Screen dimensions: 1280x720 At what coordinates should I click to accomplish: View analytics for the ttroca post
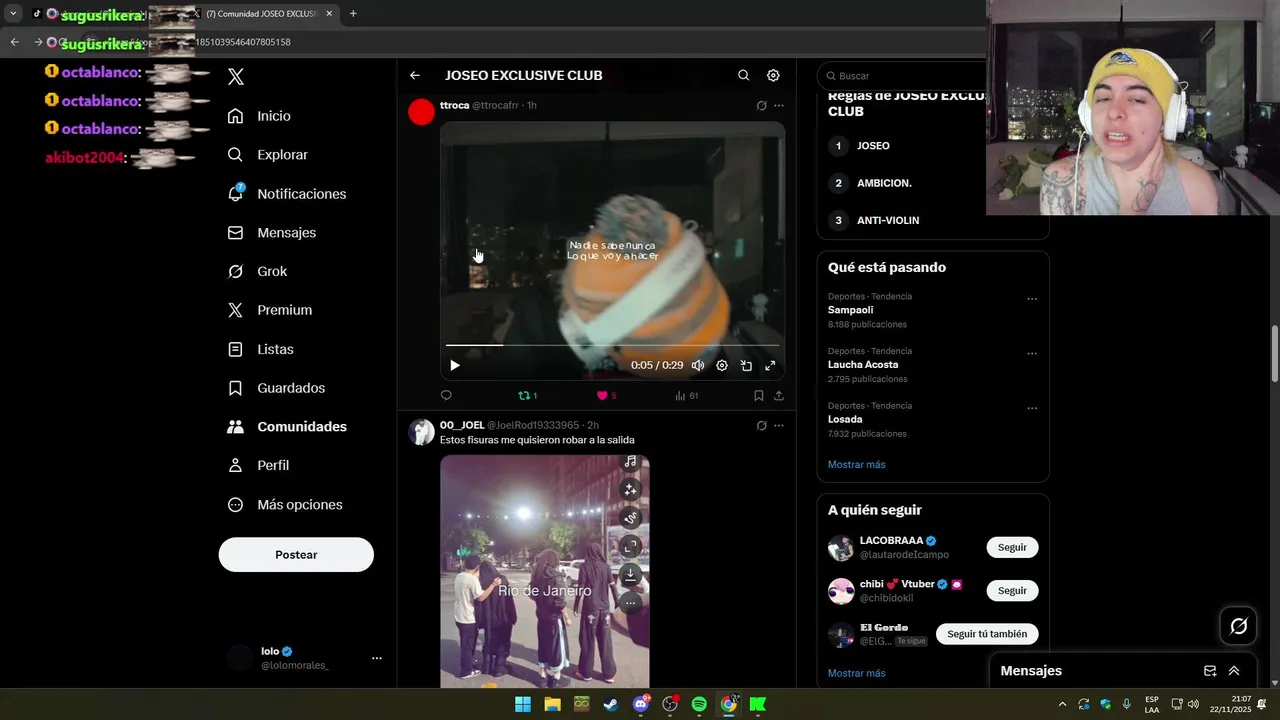pos(686,396)
